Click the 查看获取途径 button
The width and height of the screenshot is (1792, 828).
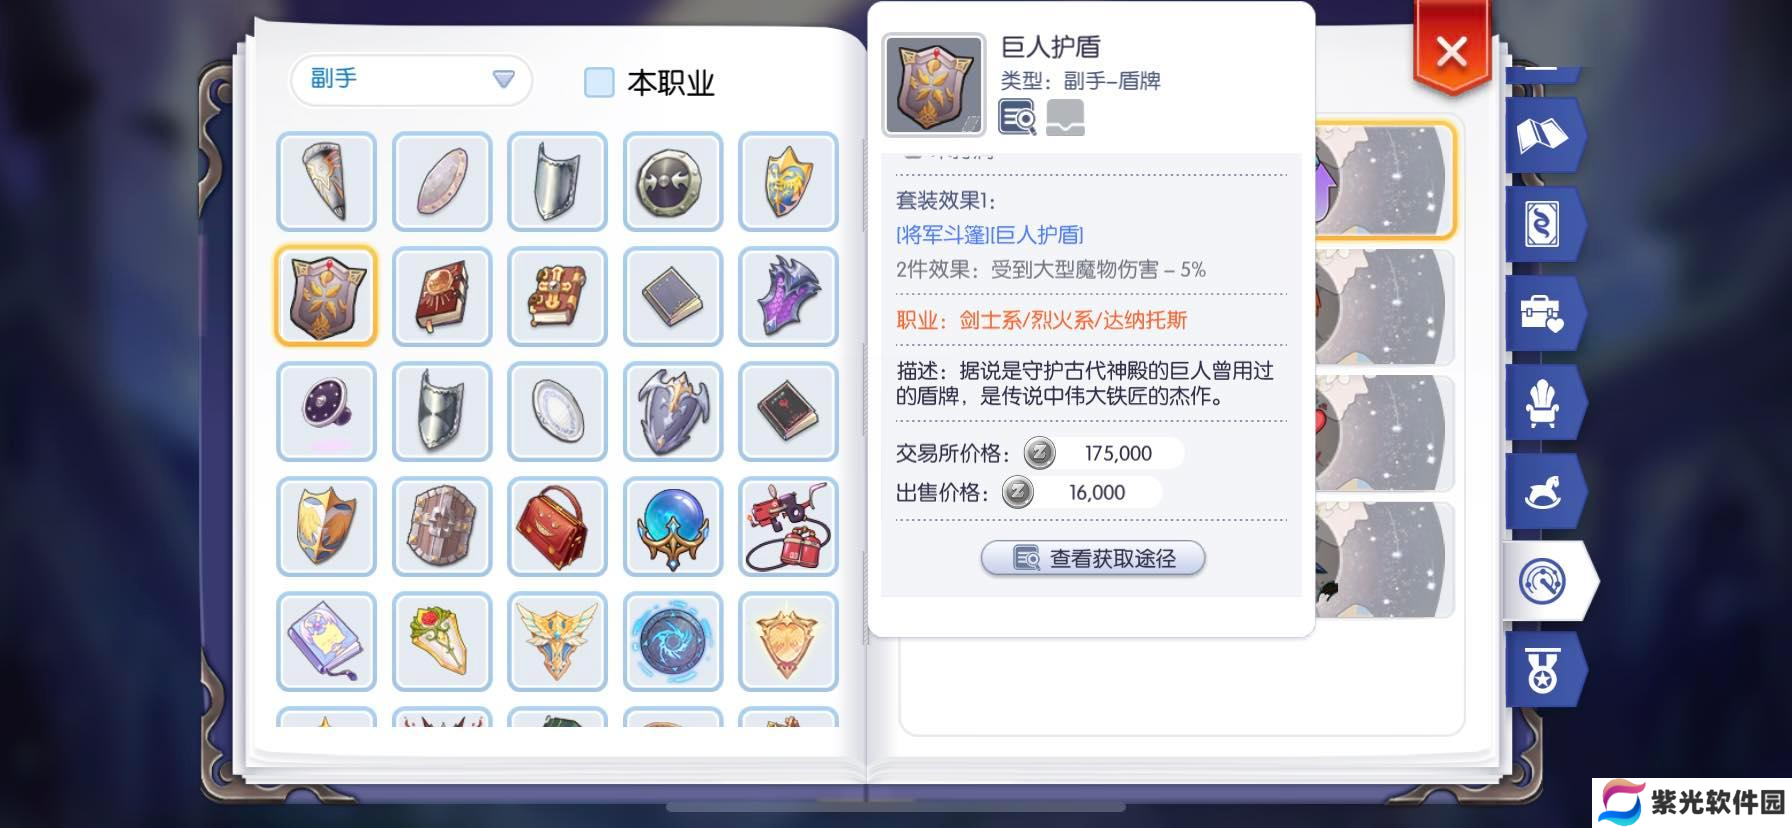[1093, 558]
